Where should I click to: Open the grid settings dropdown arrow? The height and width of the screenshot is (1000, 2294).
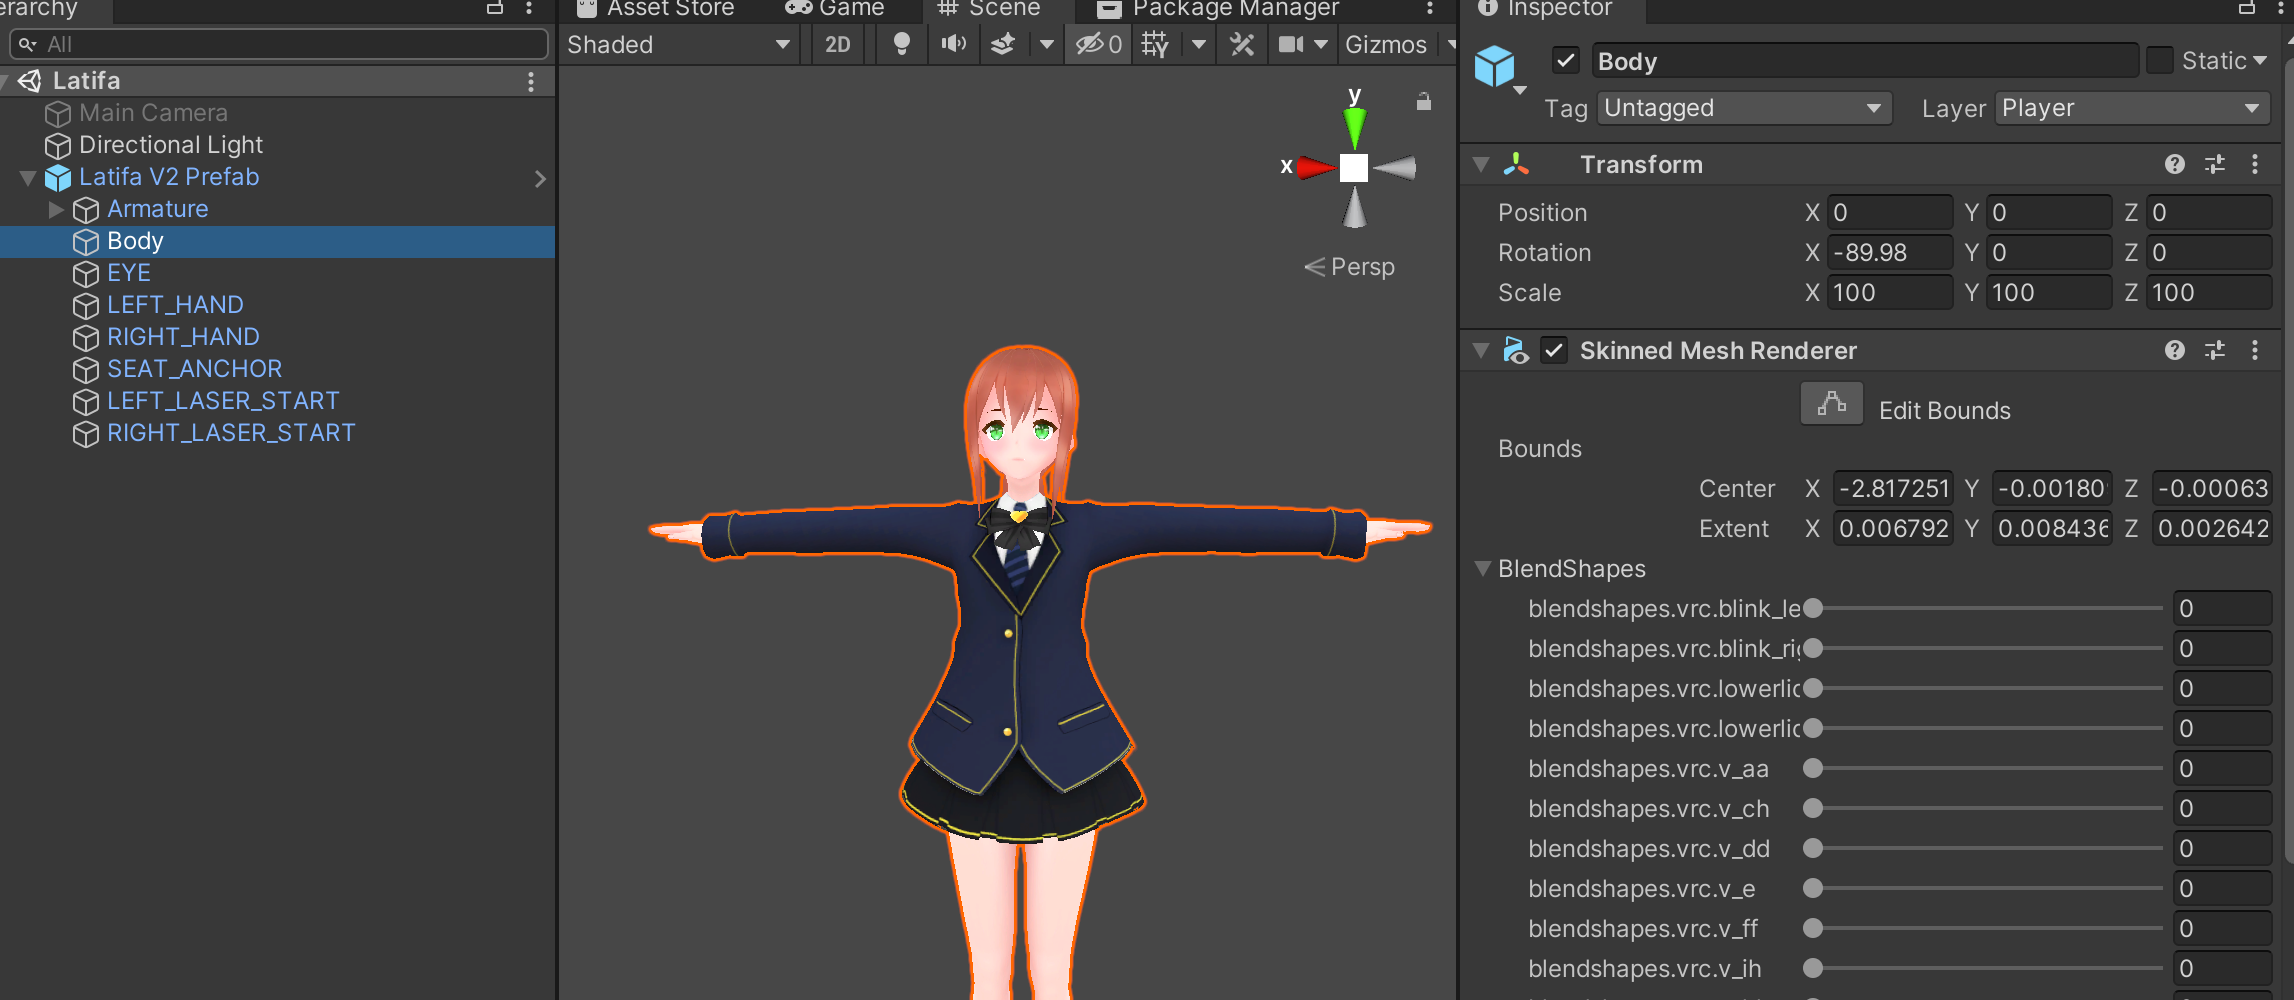(x=1198, y=44)
